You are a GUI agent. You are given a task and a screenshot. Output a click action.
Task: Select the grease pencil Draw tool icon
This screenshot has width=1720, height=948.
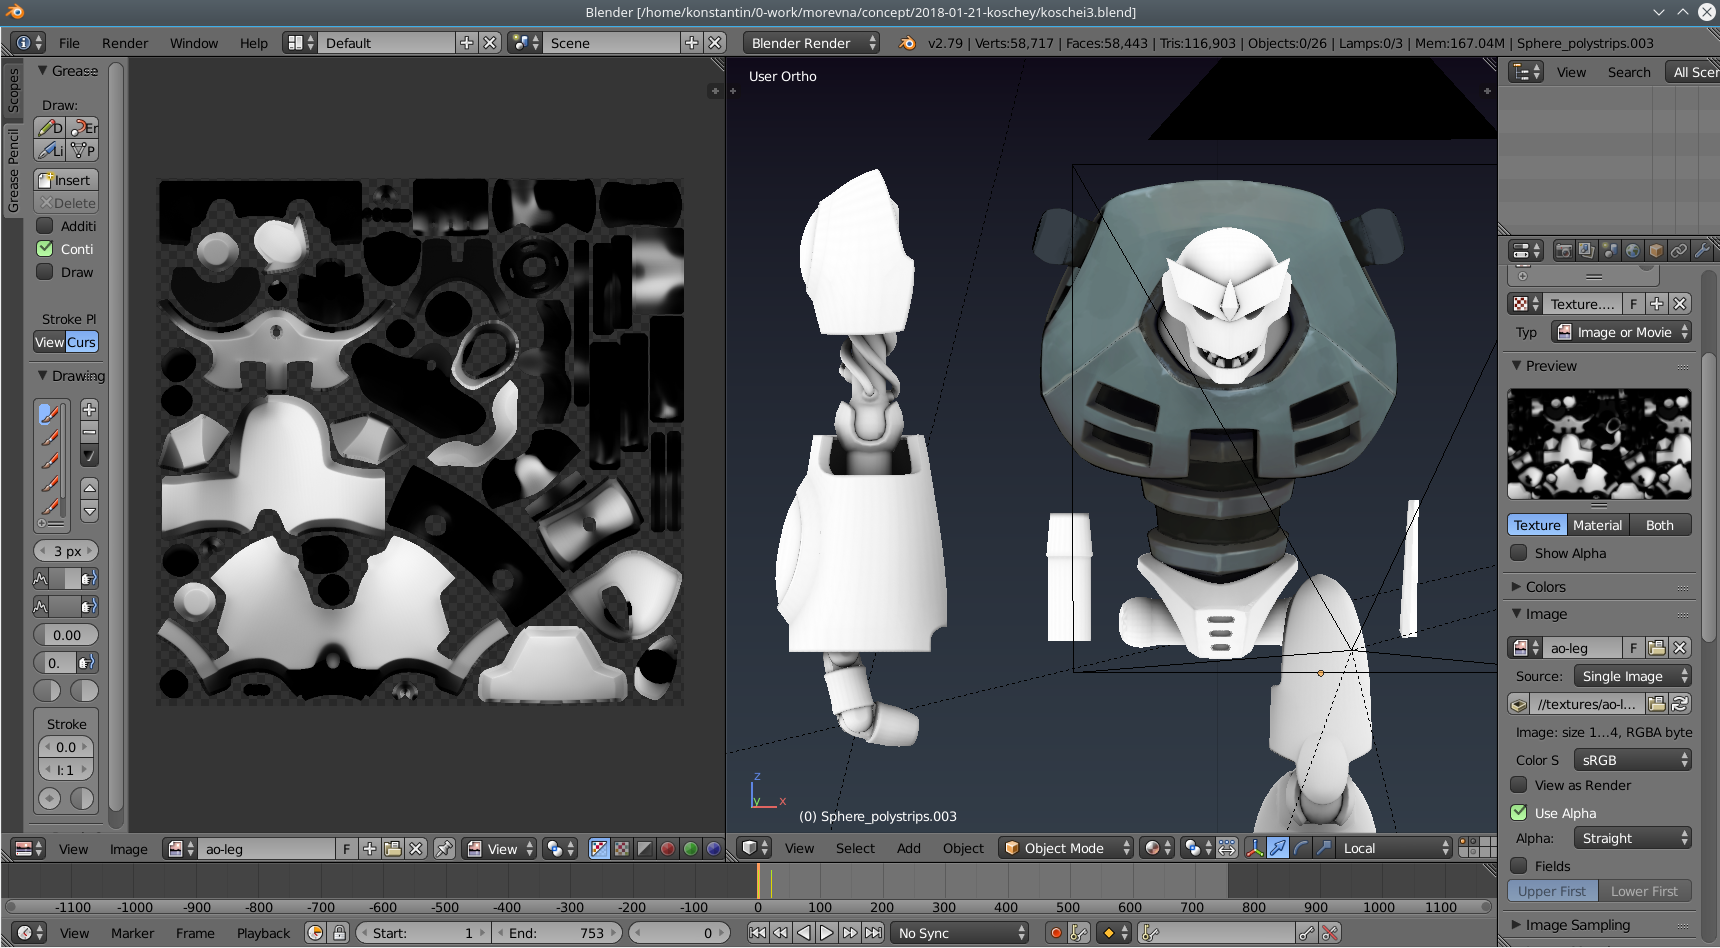[49, 127]
